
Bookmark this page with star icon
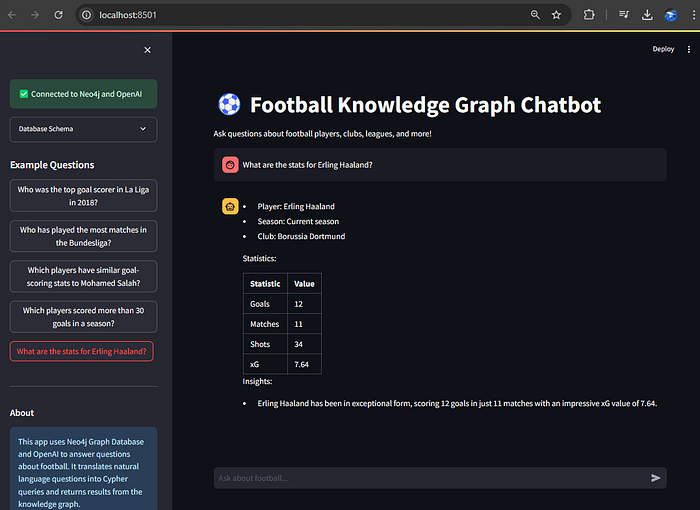tap(556, 15)
